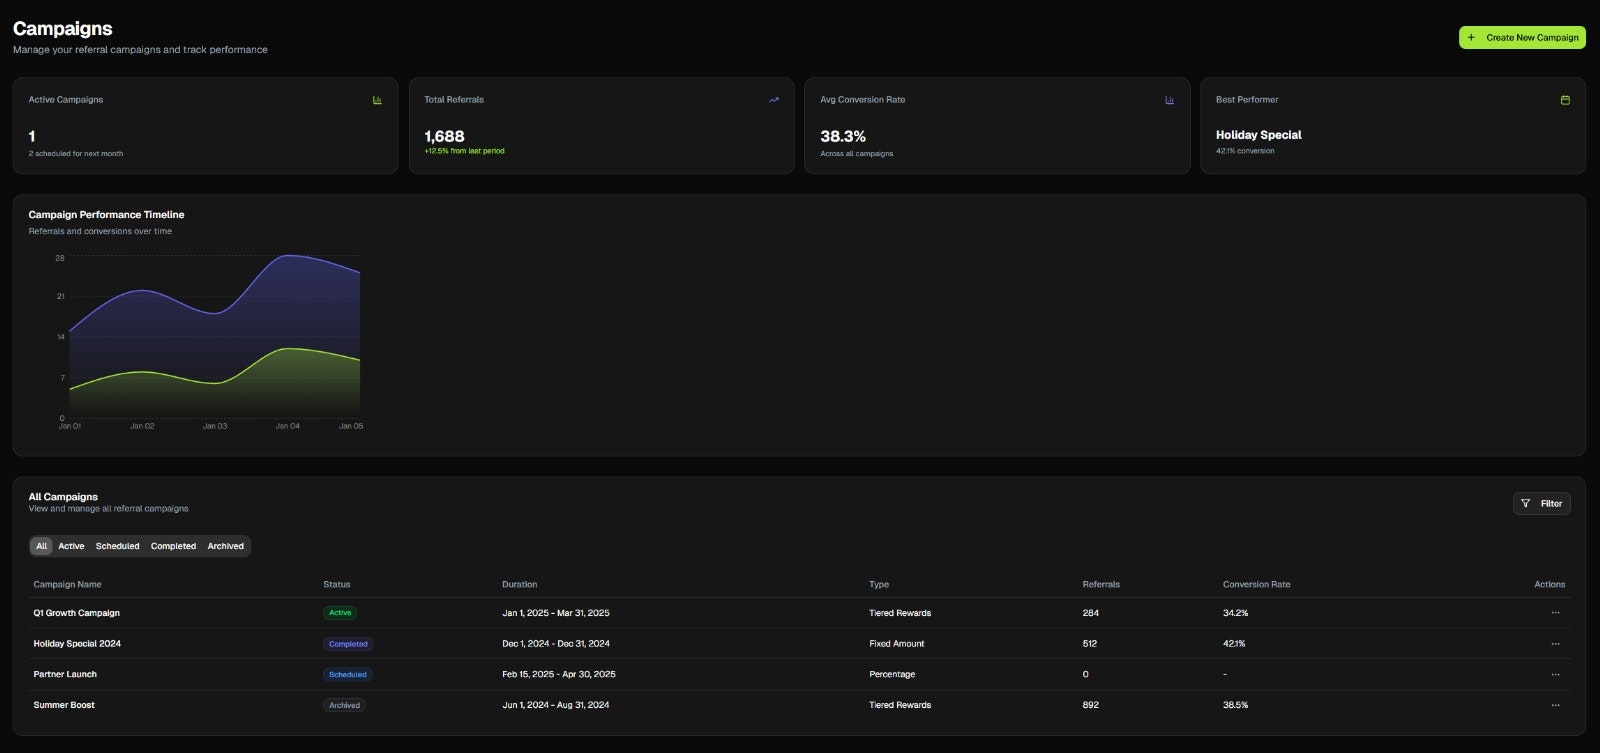Open actions menu for Partner Launch row
The width and height of the screenshot is (1600, 753).
(1555, 675)
